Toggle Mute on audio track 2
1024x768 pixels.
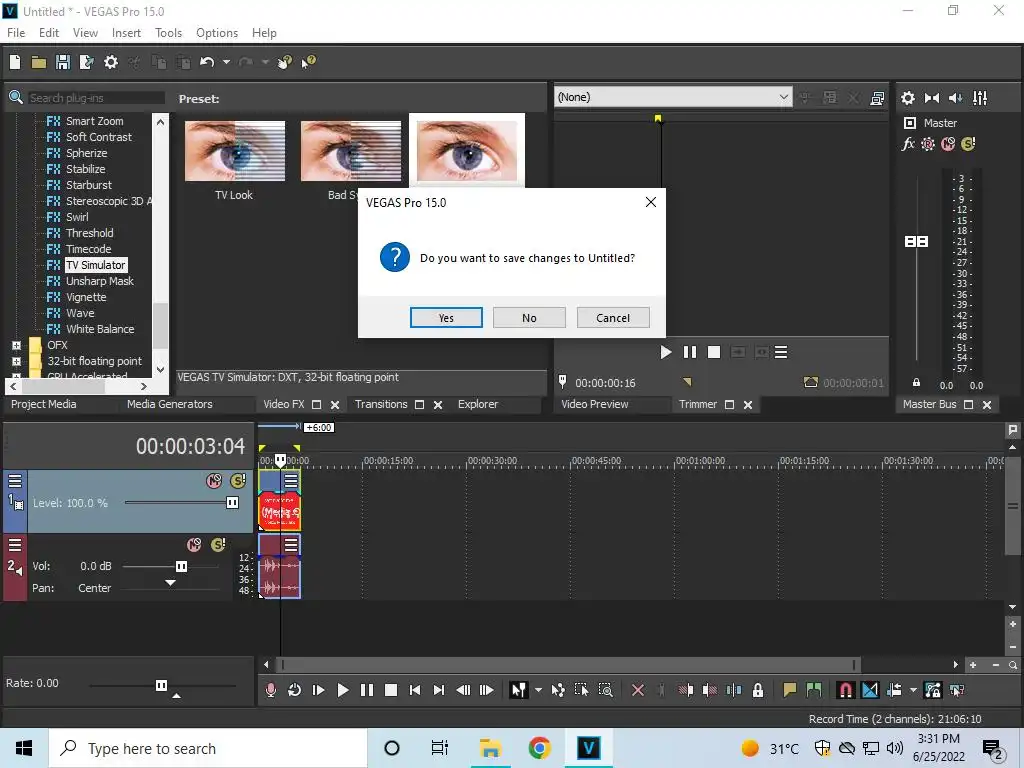point(194,545)
